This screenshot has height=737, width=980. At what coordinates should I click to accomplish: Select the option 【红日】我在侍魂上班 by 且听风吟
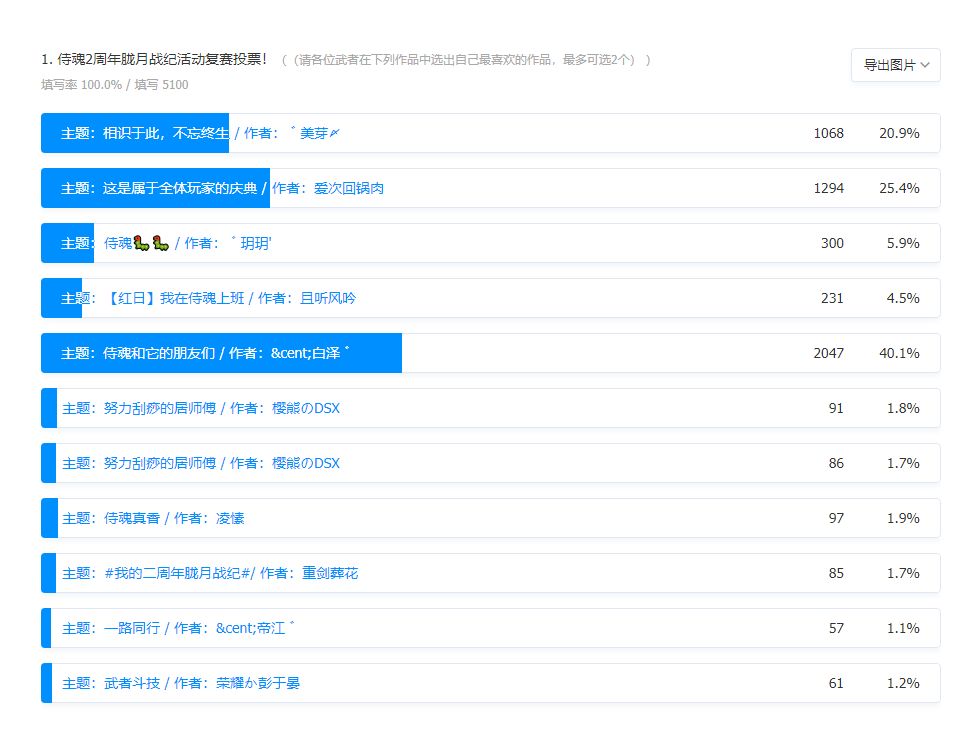pos(491,298)
